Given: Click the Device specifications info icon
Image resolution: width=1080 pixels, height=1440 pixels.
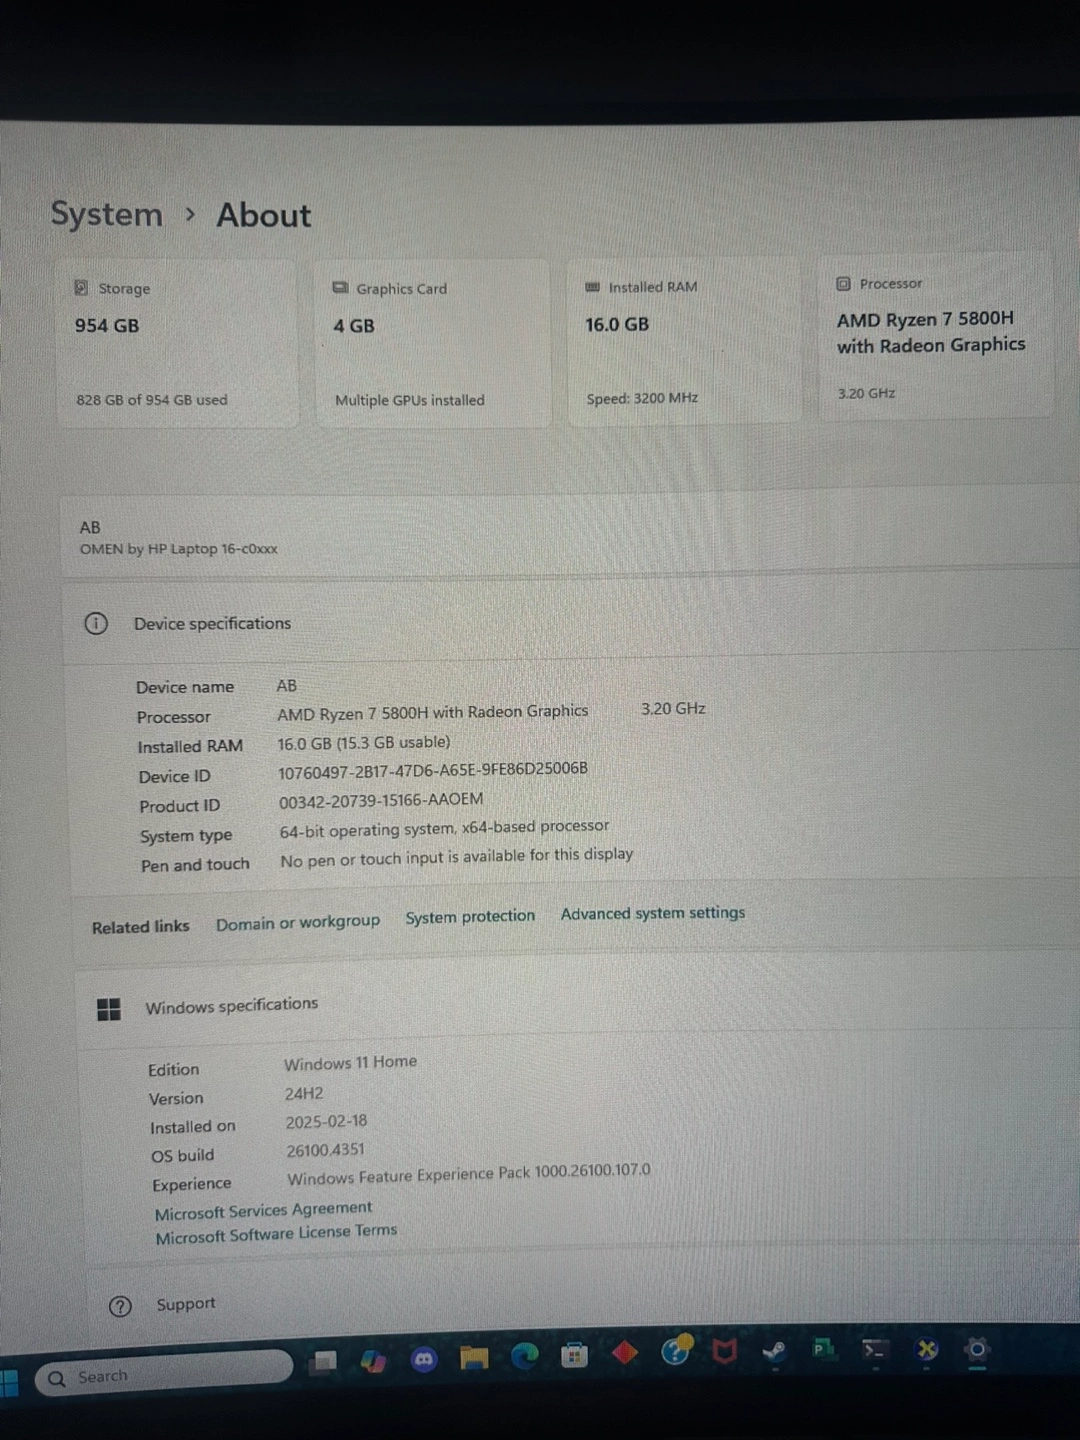Looking at the screenshot, I should tap(95, 624).
